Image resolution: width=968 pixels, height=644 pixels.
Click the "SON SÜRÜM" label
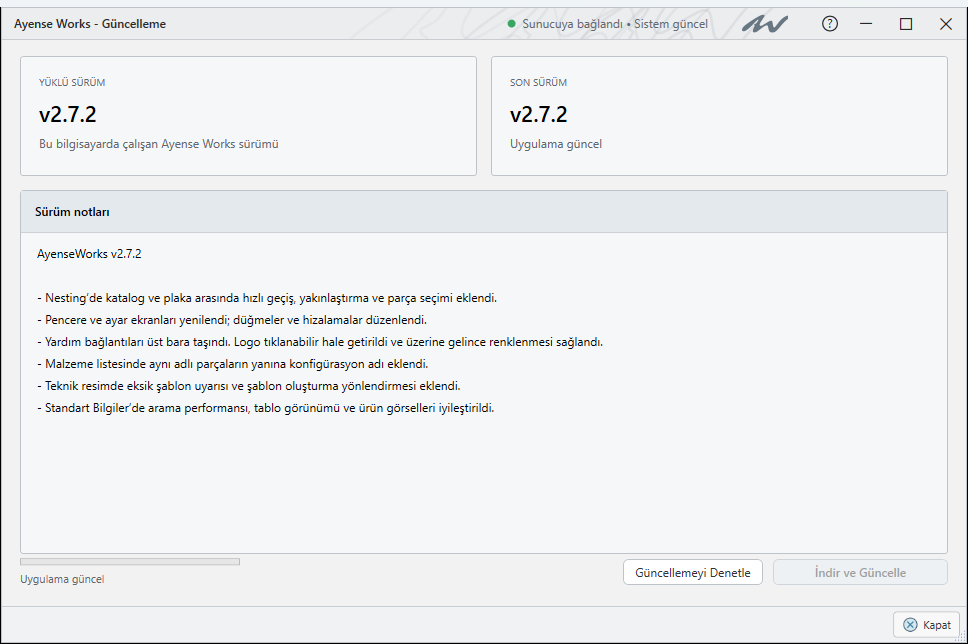tap(538, 83)
